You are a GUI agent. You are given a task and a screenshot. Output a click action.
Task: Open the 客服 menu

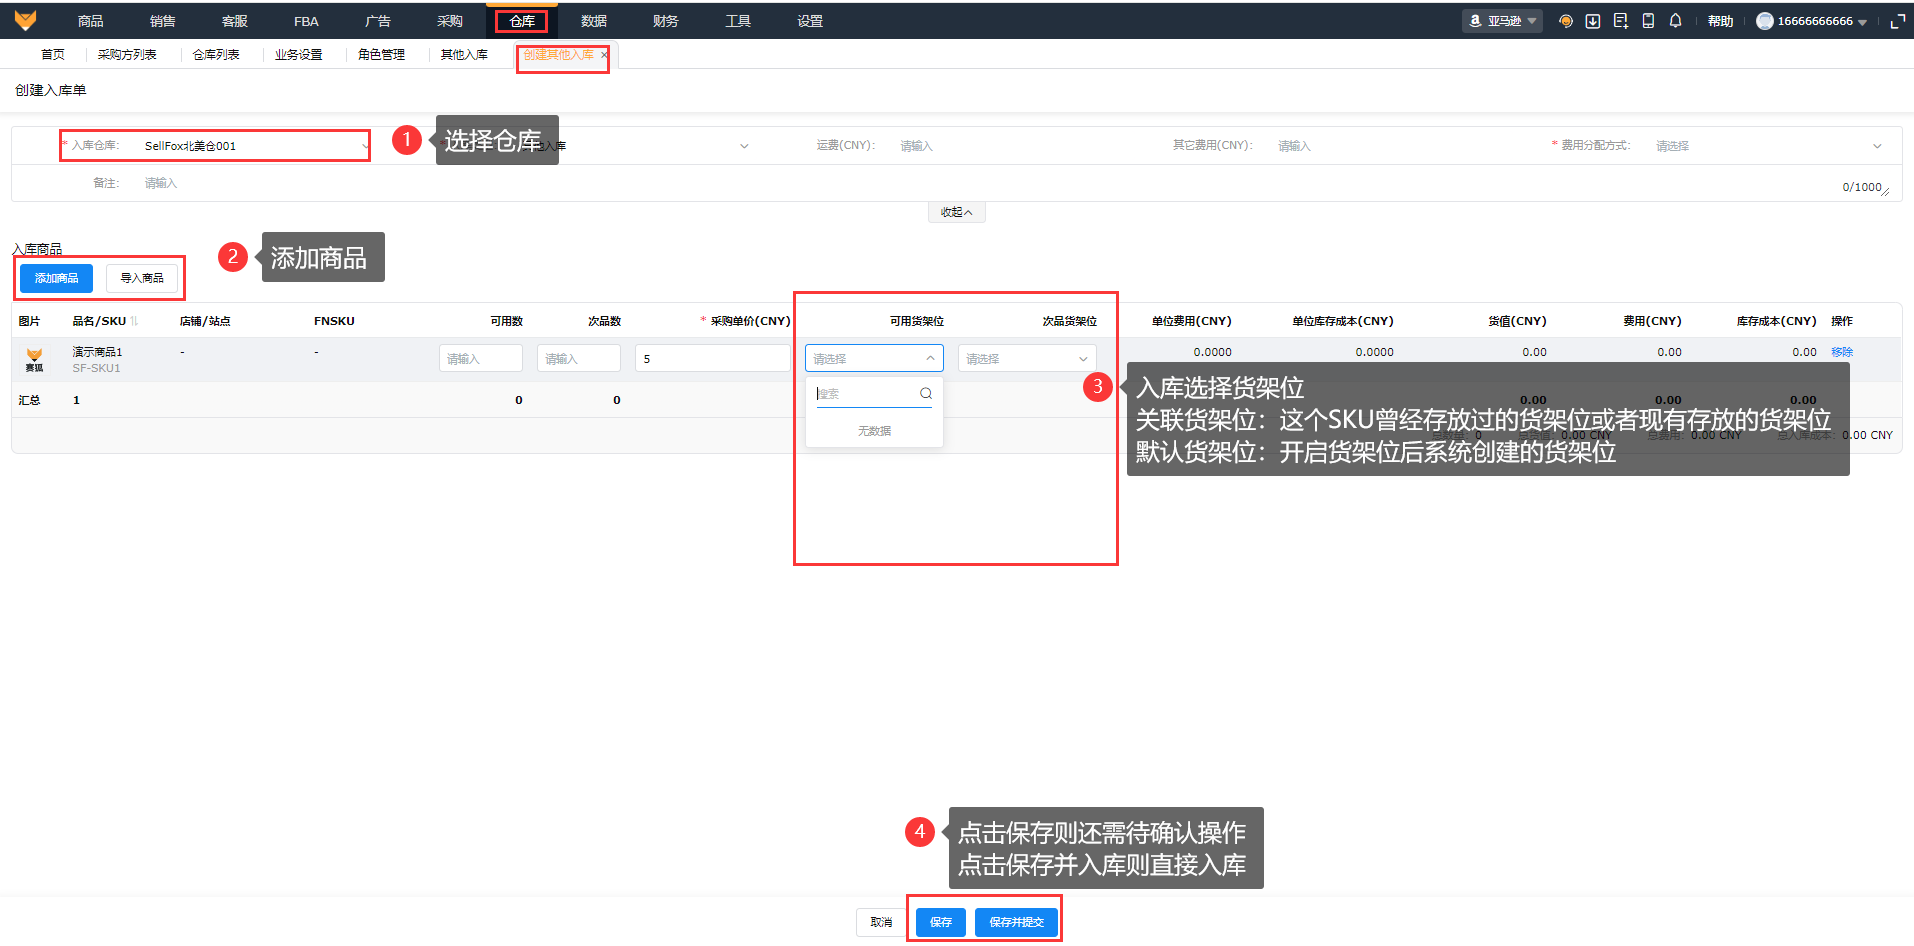point(235,21)
